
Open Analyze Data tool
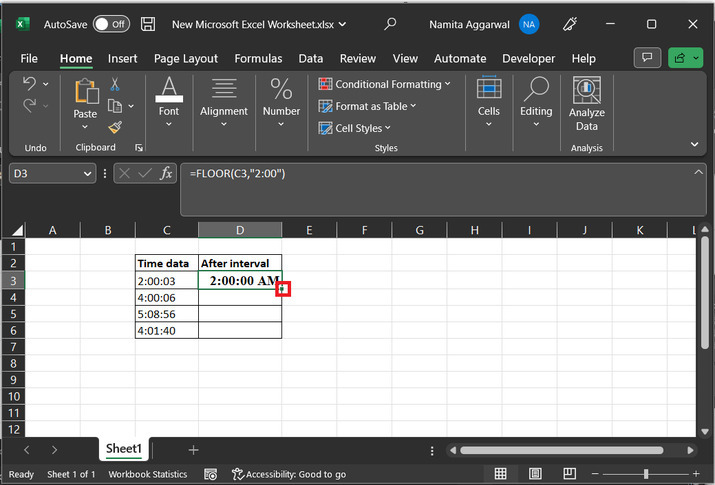click(587, 105)
